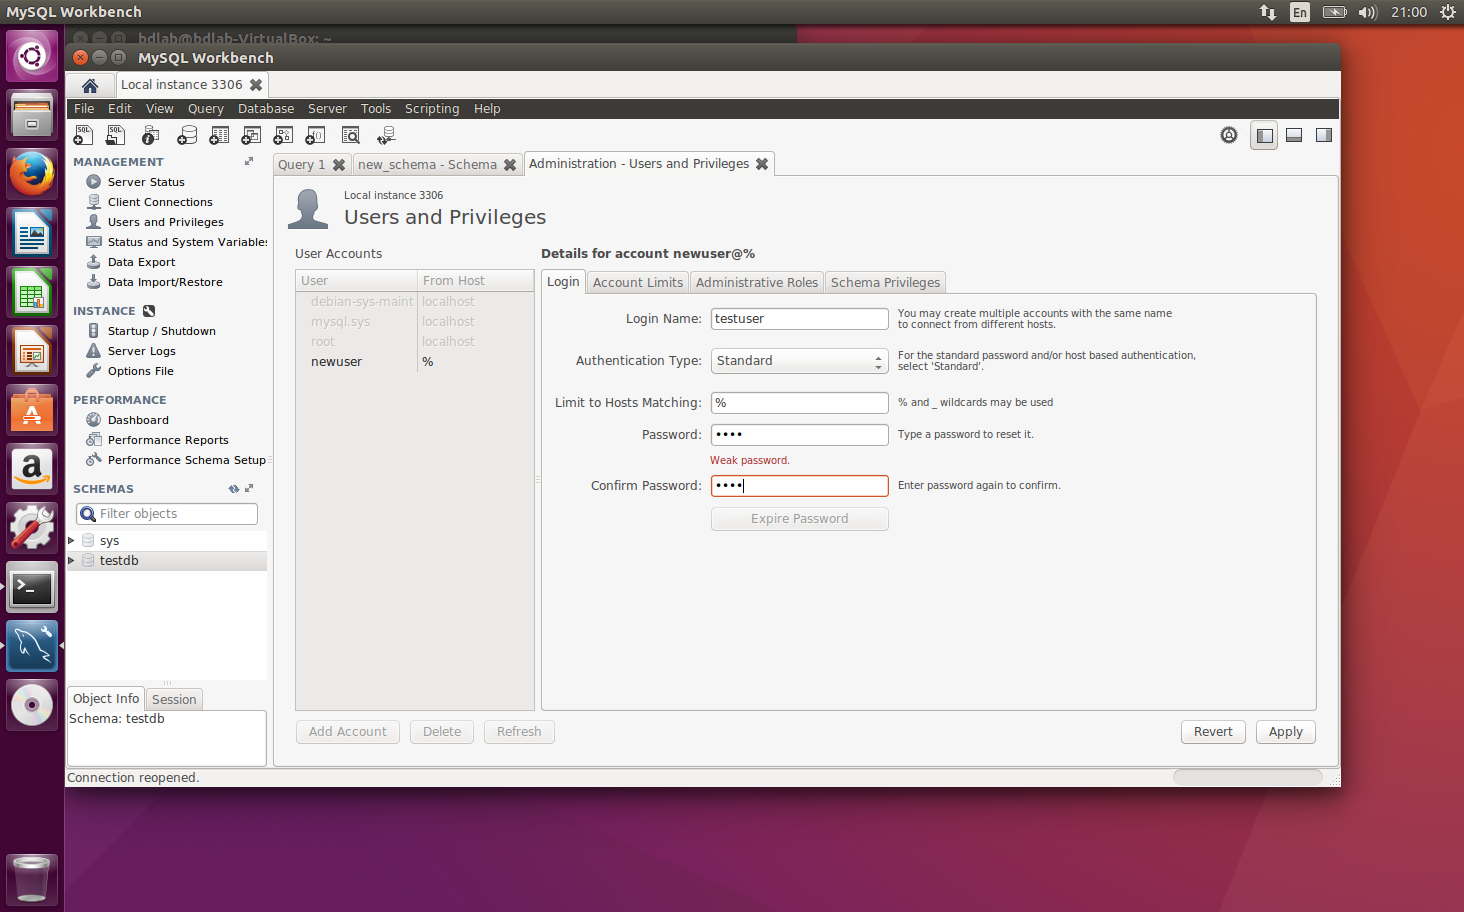This screenshot has width=1464, height=912.
Task: Create new schema toolbar icon
Action: tap(186, 135)
